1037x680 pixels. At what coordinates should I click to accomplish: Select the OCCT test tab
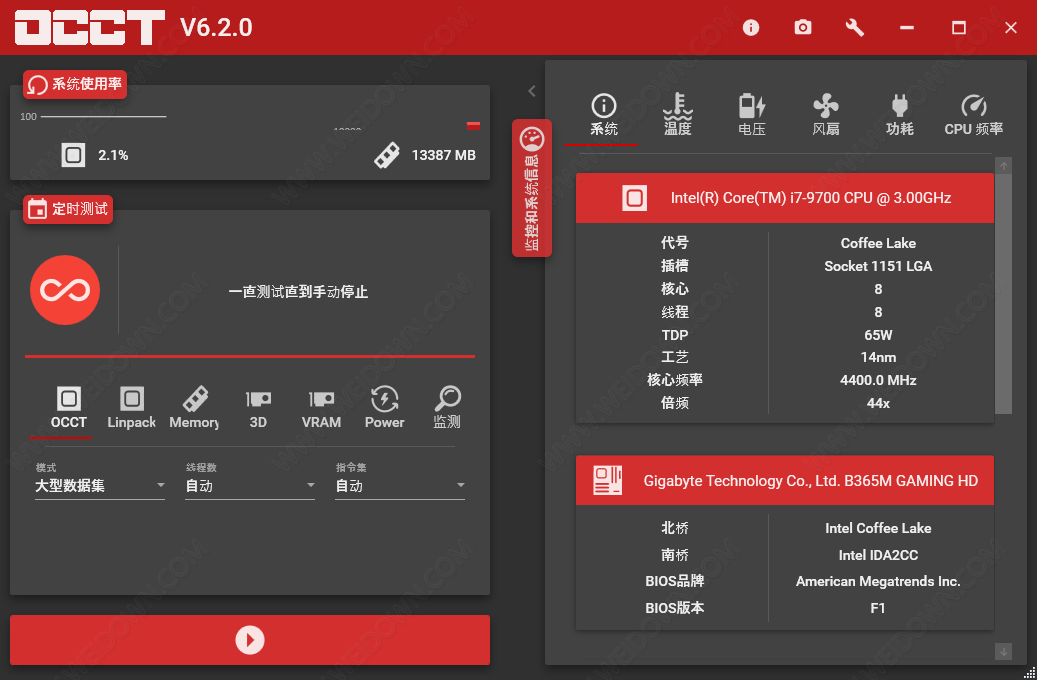pos(69,409)
